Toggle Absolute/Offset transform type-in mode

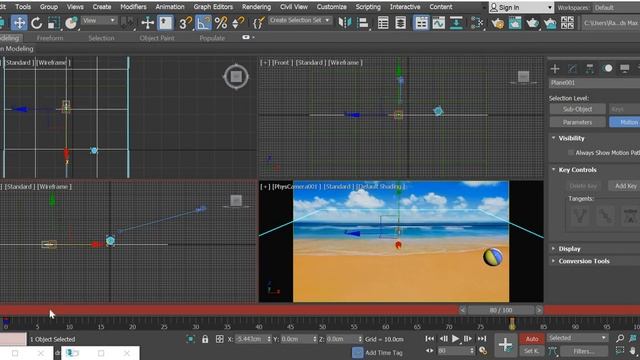click(x=220, y=339)
